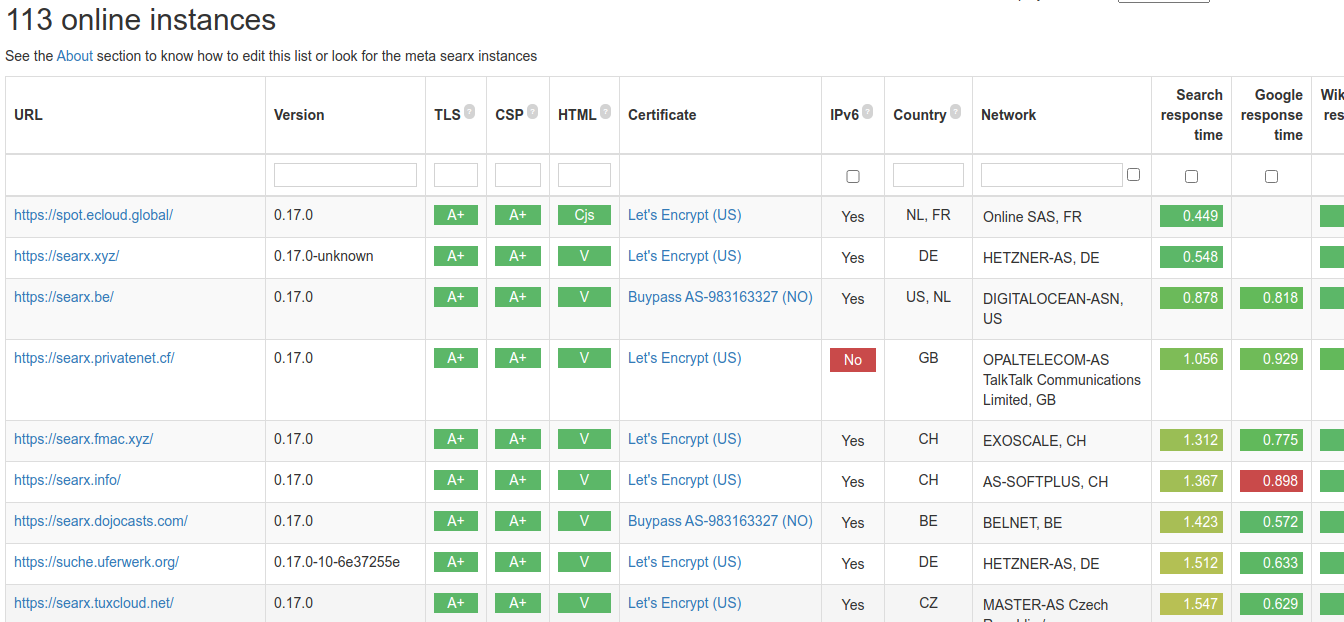Enable the Search response time checkbox

coord(1191,176)
